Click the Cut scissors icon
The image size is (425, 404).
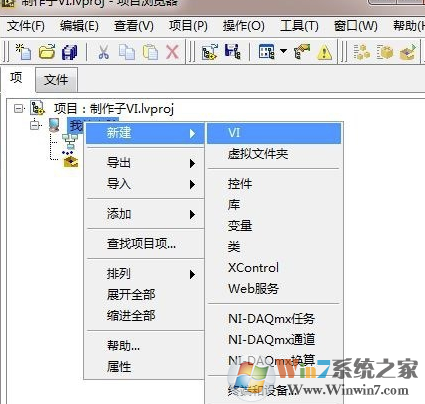[x=103, y=52]
